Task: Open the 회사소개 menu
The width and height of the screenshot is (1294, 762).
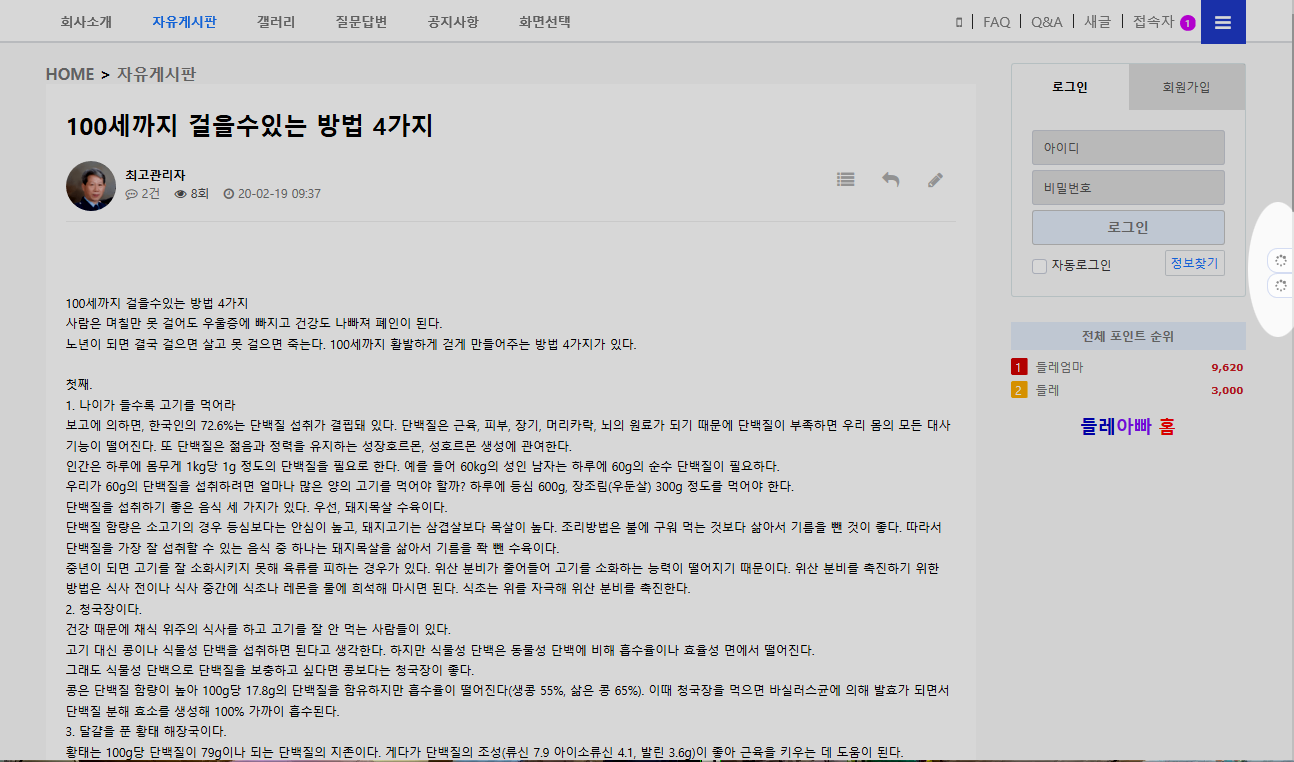Action: (86, 21)
